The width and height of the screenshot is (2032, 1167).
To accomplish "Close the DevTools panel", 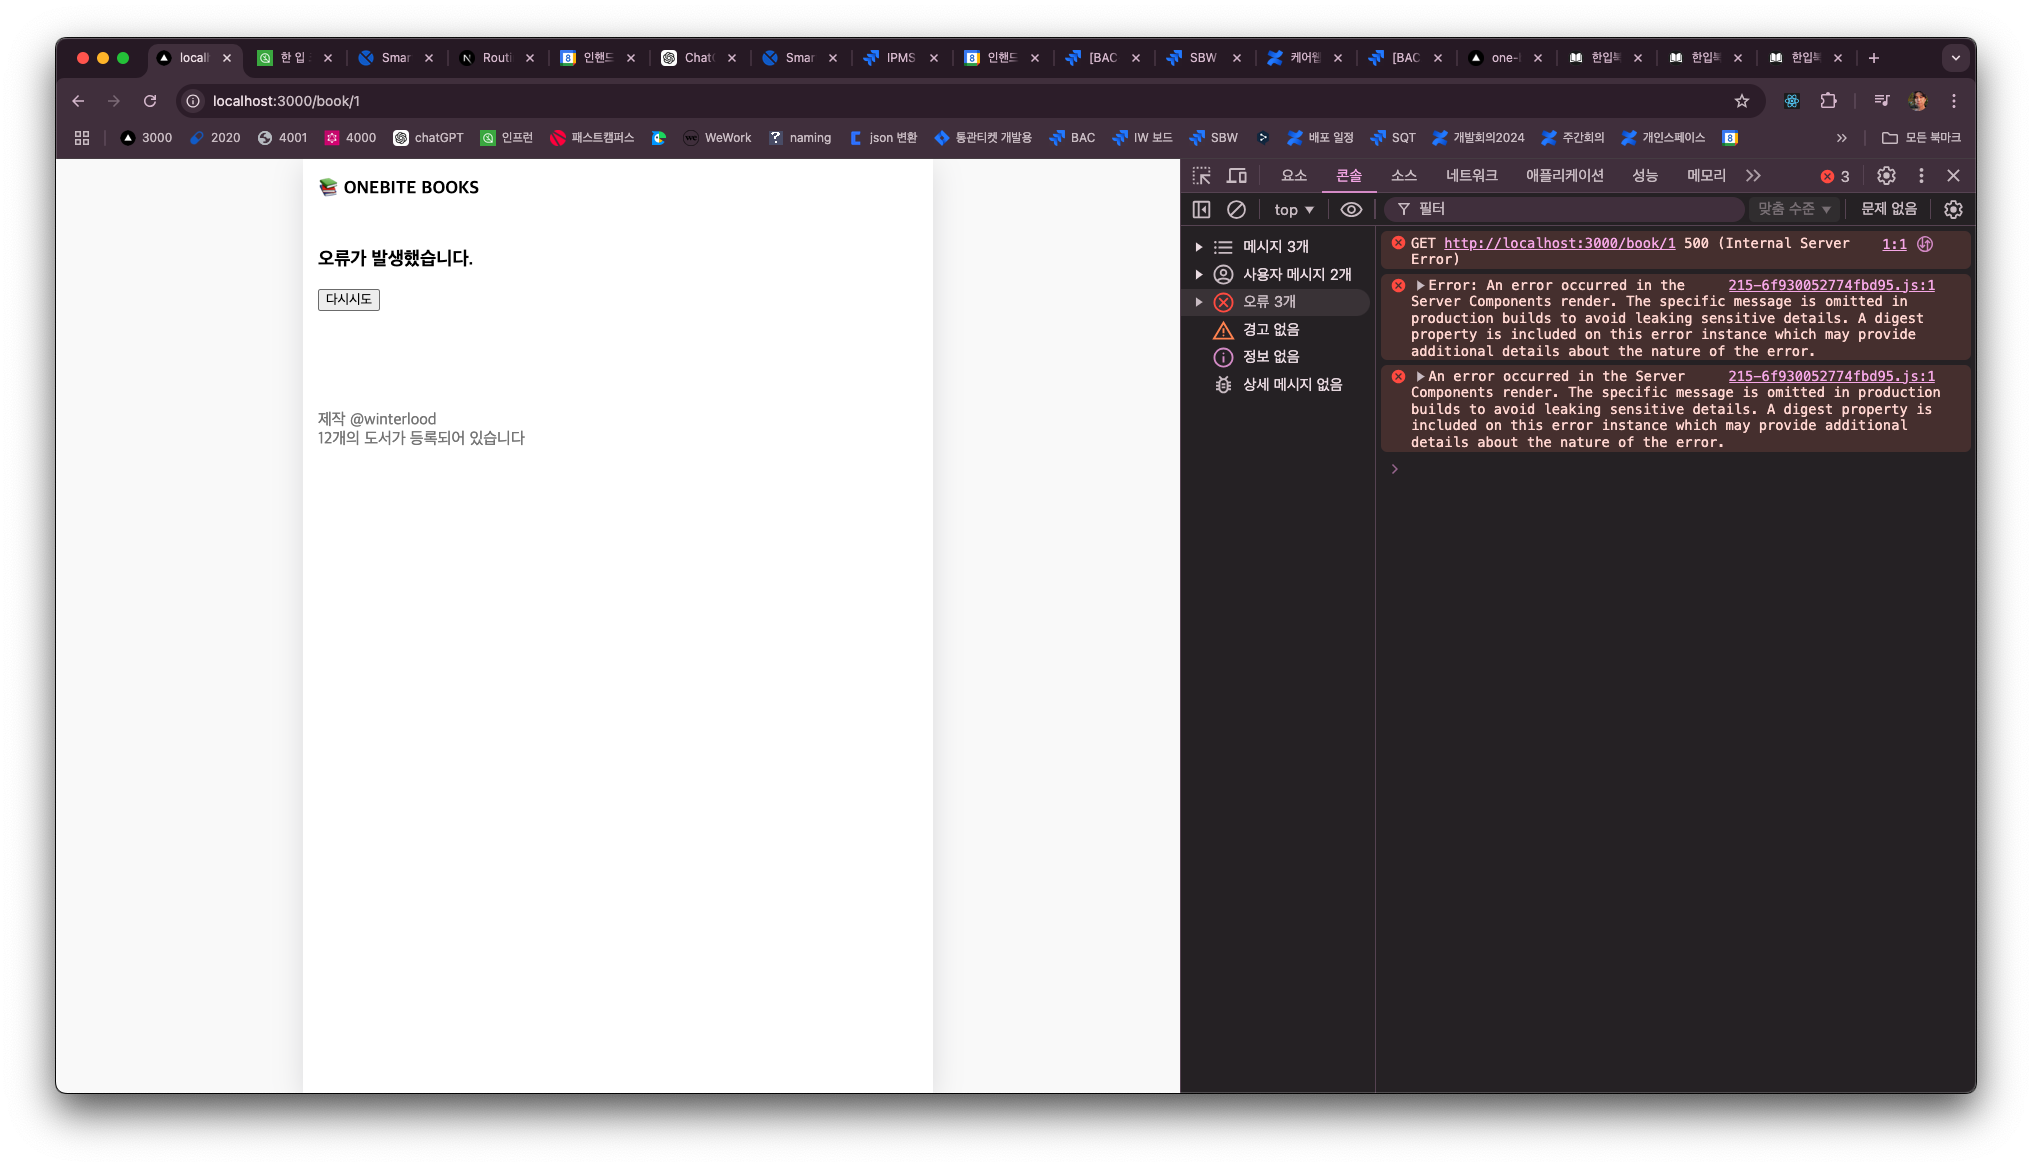I will [x=1953, y=176].
